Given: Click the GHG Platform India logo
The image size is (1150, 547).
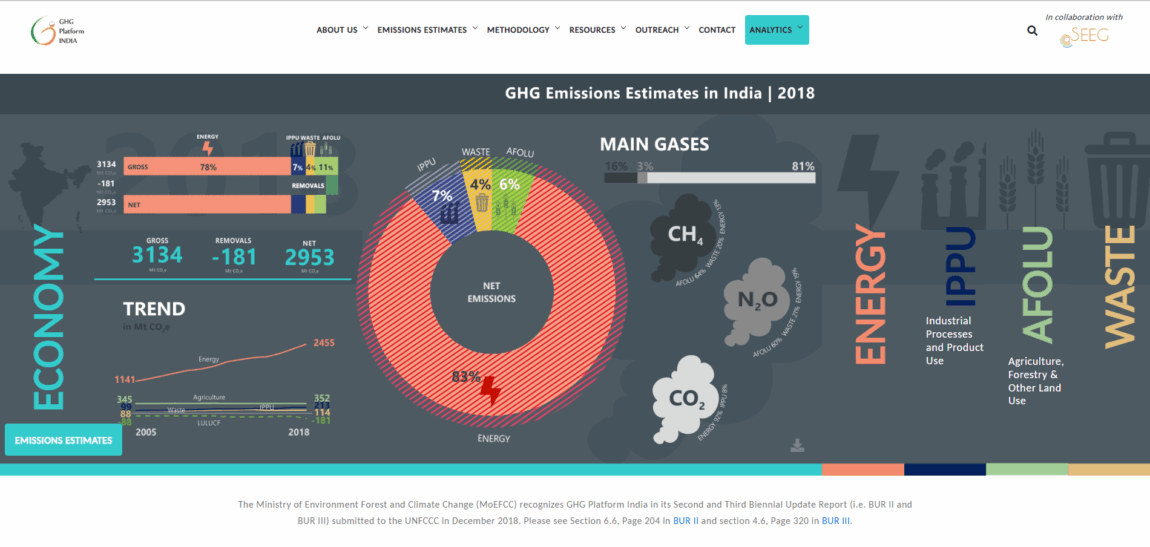Looking at the screenshot, I should (58, 31).
